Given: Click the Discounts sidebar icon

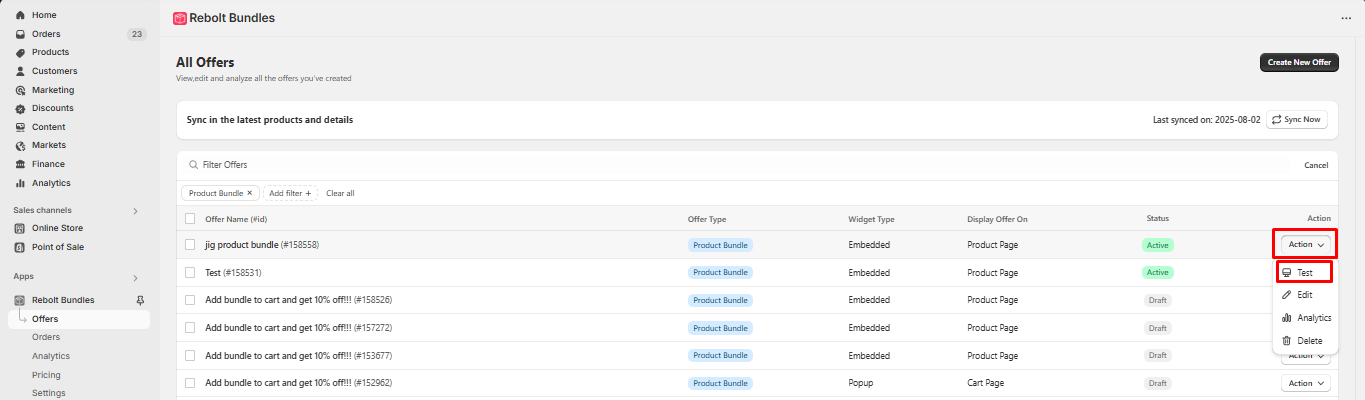Looking at the screenshot, I should tap(20, 108).
